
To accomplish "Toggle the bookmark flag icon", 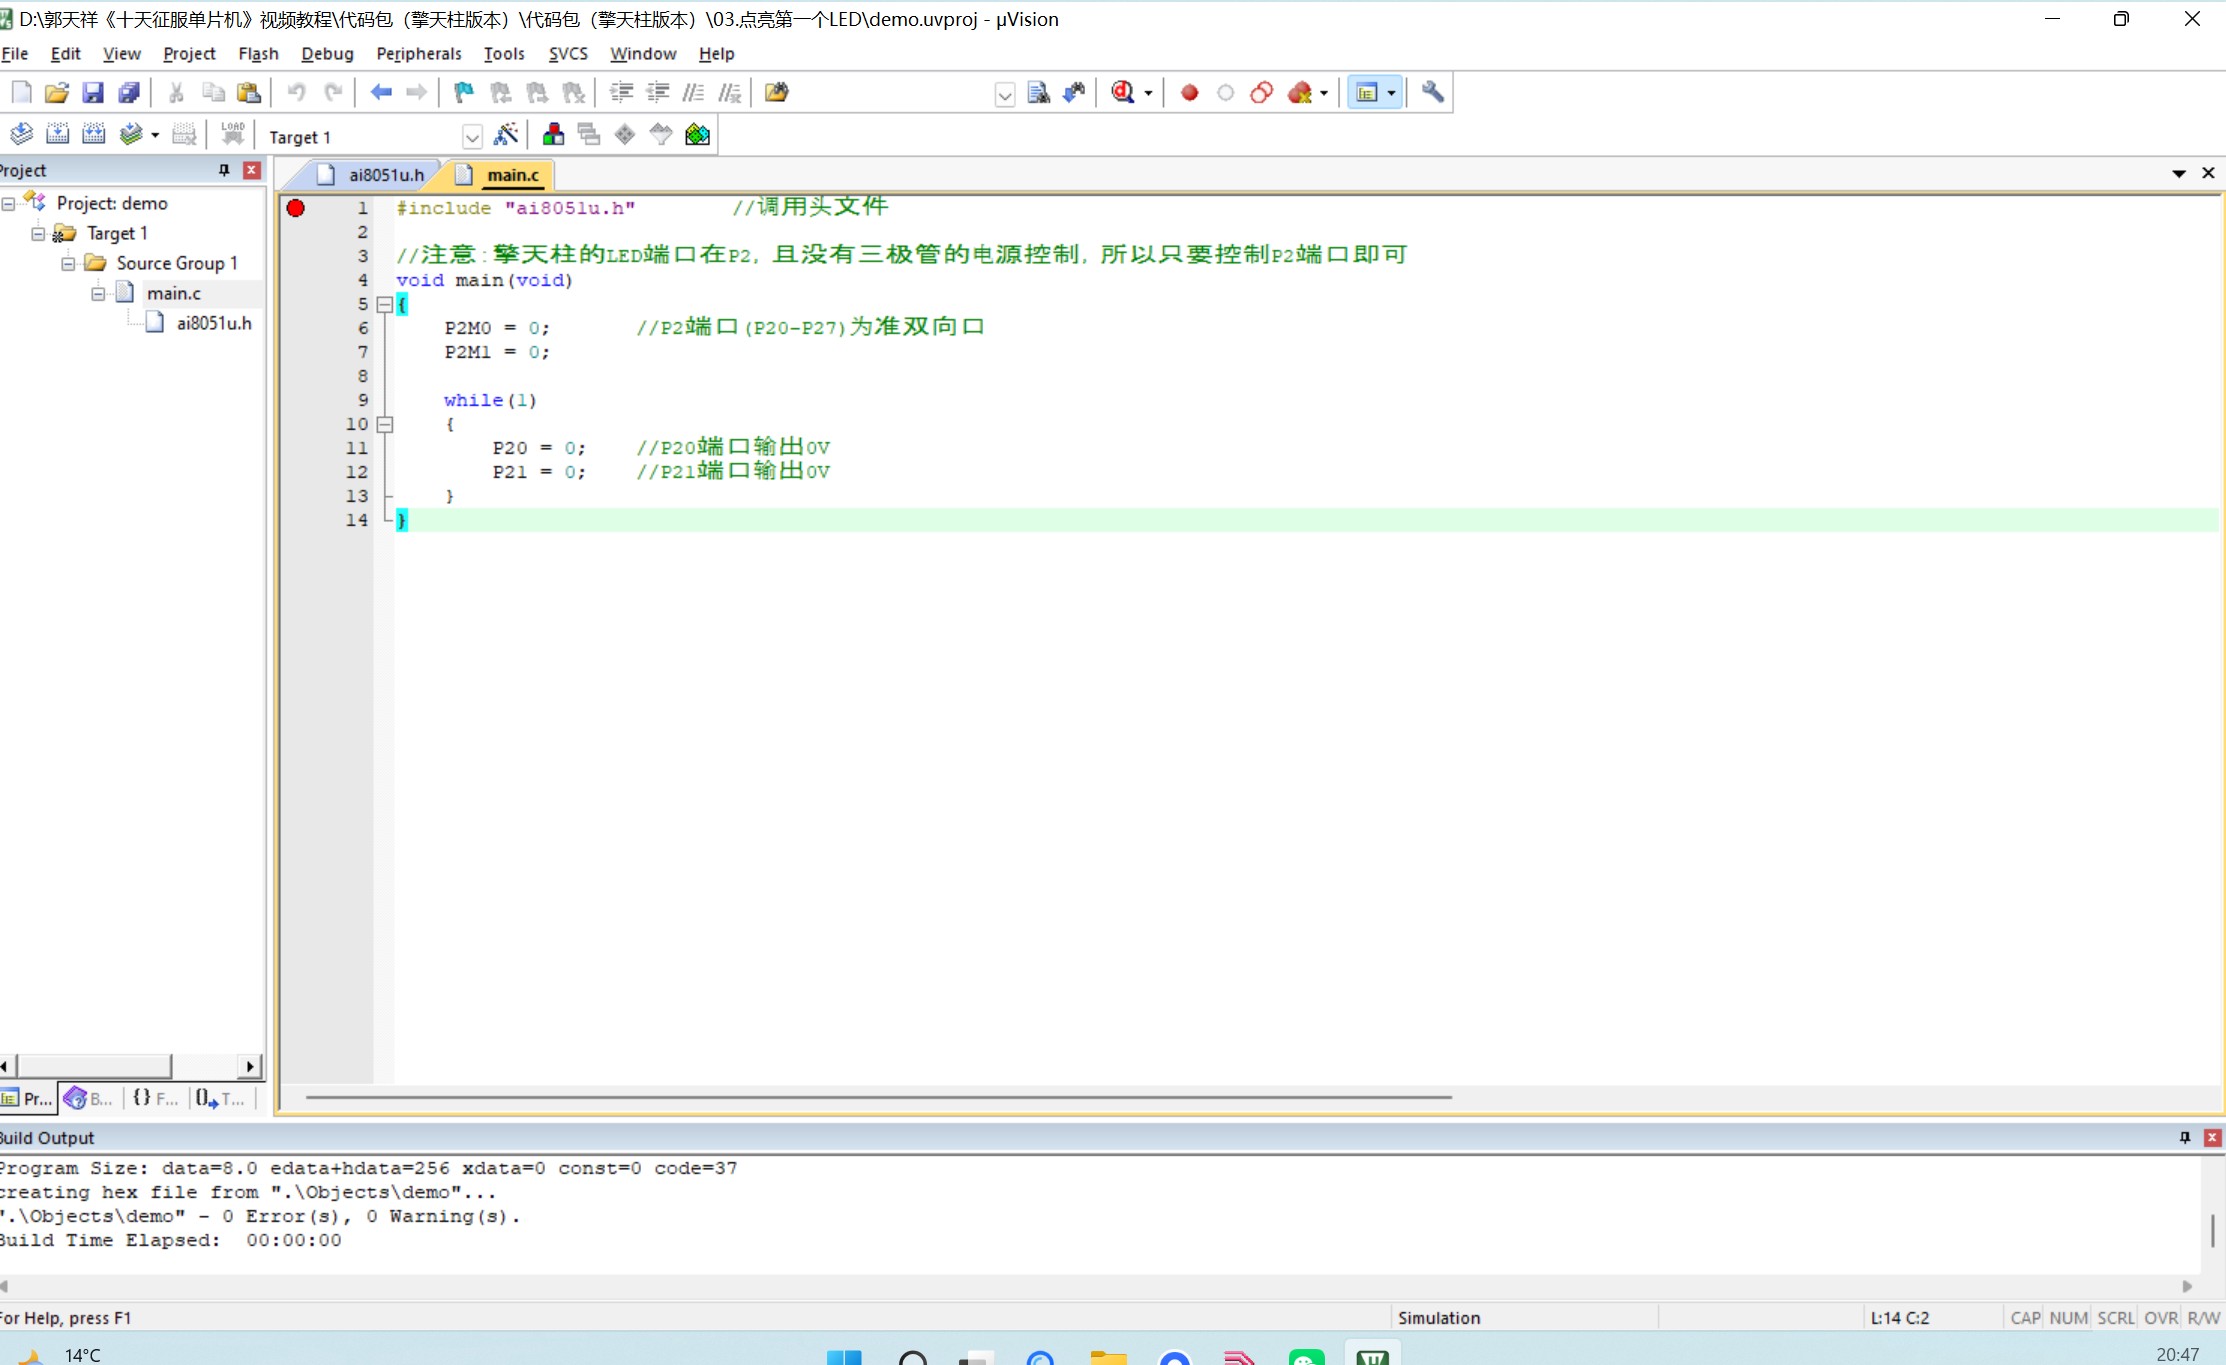I will point(463,93).
